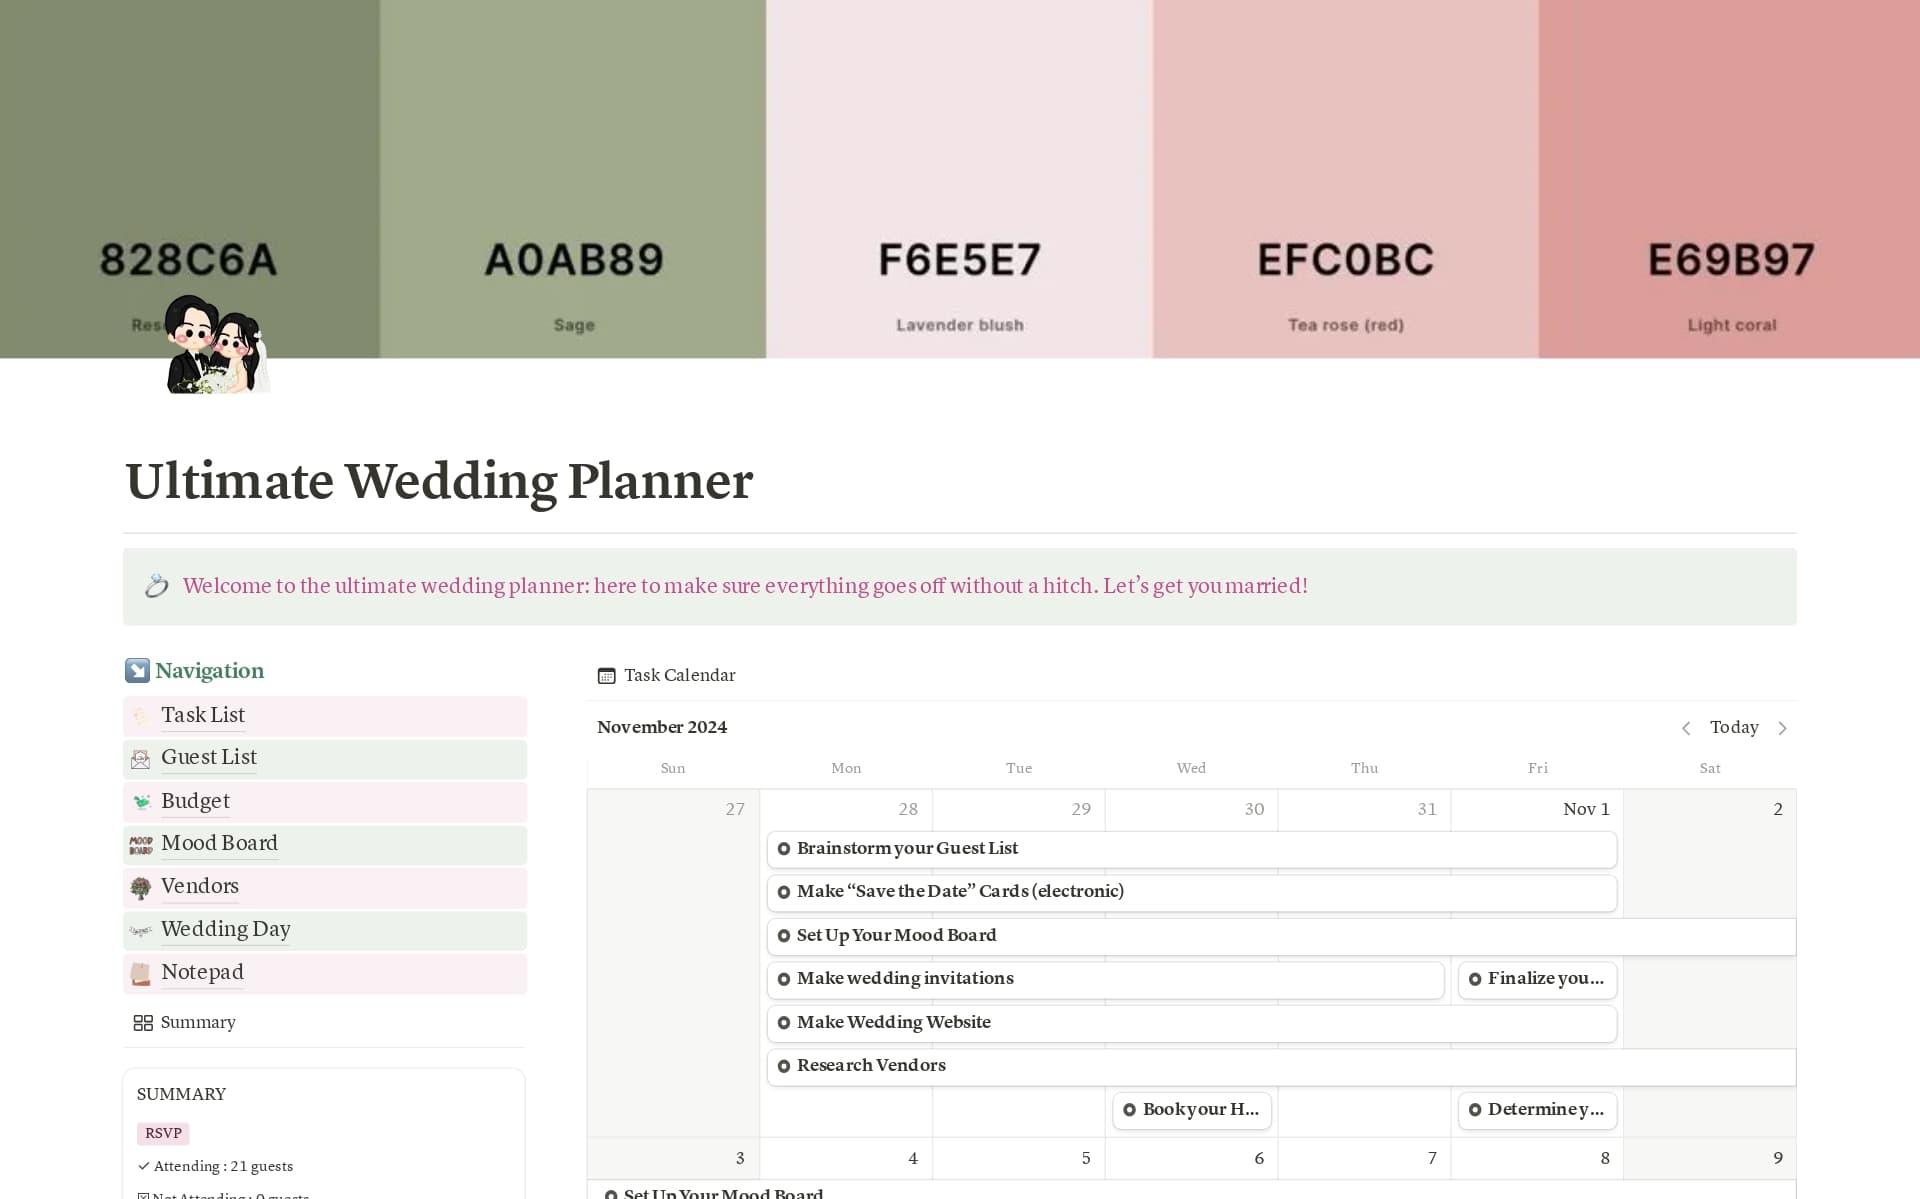Go to previous month using left chevron
Viewport: 1920px width, 1199px height.
tap(1687, 728)
